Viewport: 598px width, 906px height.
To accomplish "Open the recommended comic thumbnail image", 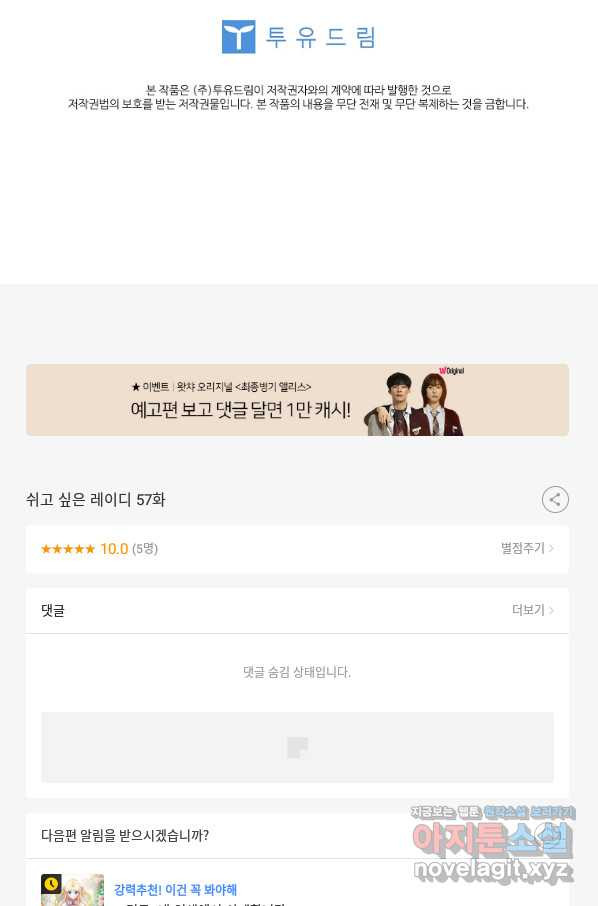I will (x=72, y=890).
